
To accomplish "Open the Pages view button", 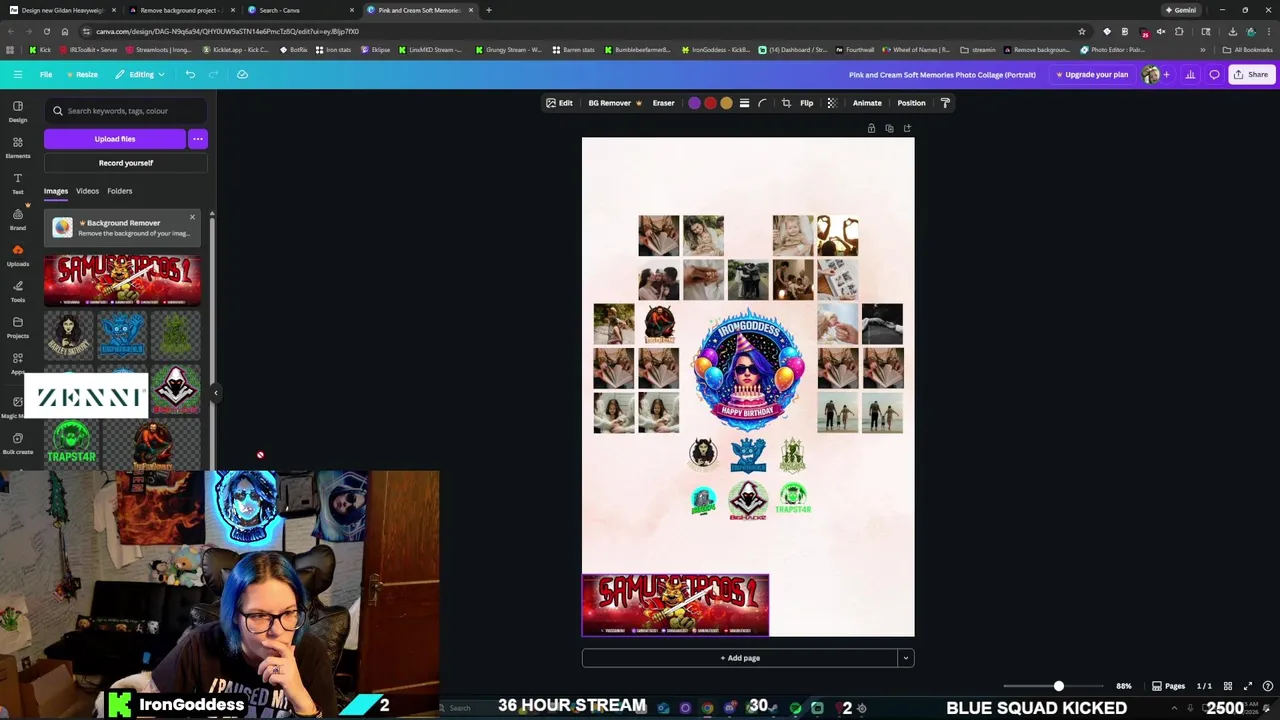I will tap(1169, 686).
